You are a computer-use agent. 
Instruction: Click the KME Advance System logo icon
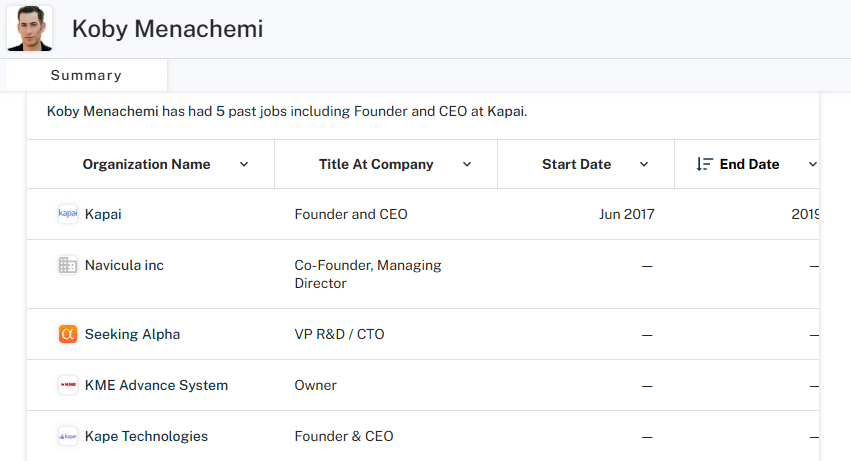[x=68, y=385]
